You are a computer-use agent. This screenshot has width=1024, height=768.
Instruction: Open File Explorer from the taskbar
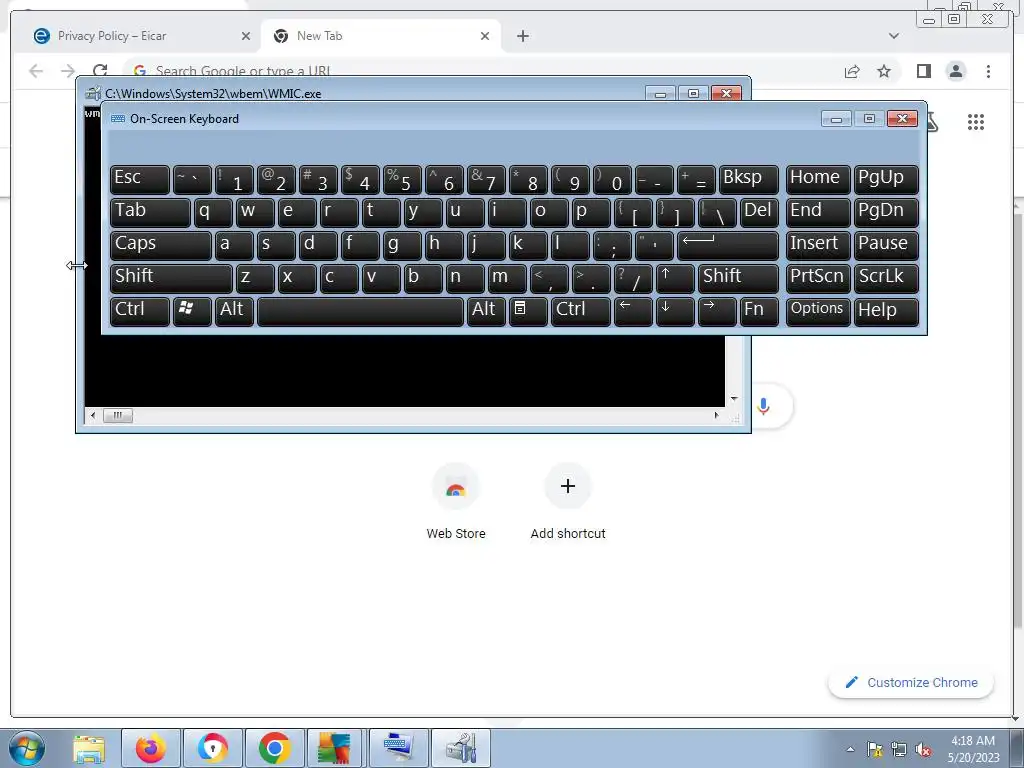coord(89,748)
